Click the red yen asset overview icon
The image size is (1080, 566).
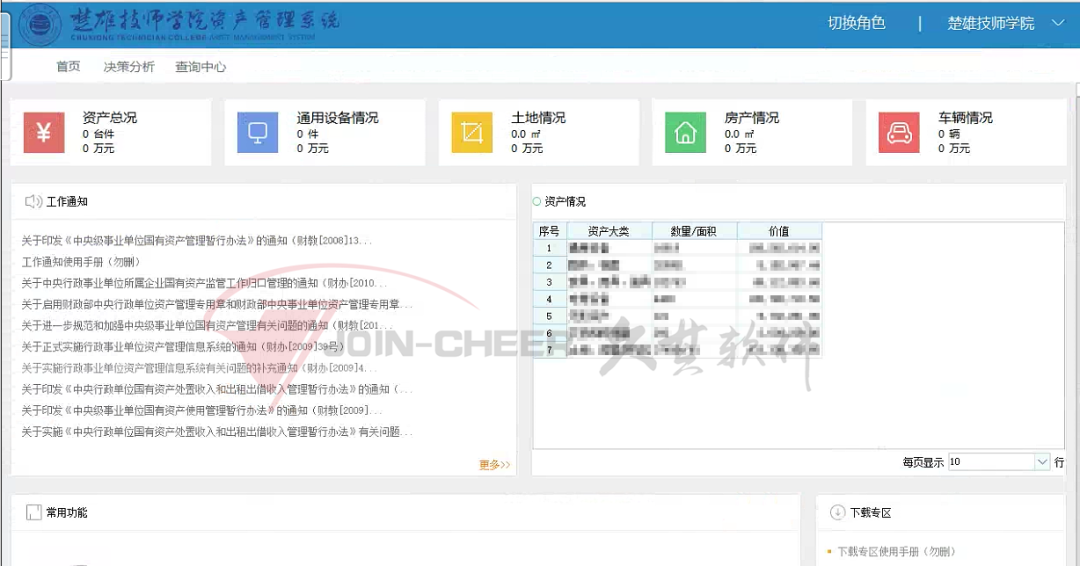pyautogui.click(x=44, y=133)
